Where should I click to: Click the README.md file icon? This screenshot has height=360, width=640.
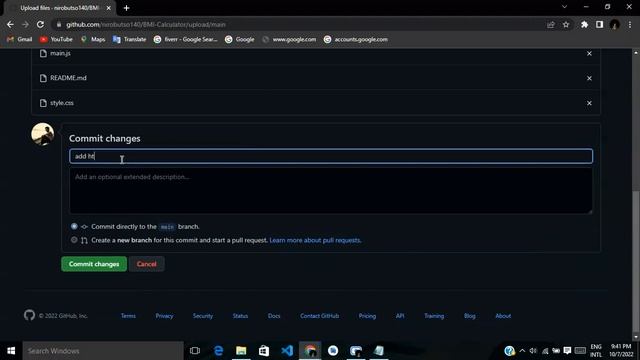click(x=43, y=78)
